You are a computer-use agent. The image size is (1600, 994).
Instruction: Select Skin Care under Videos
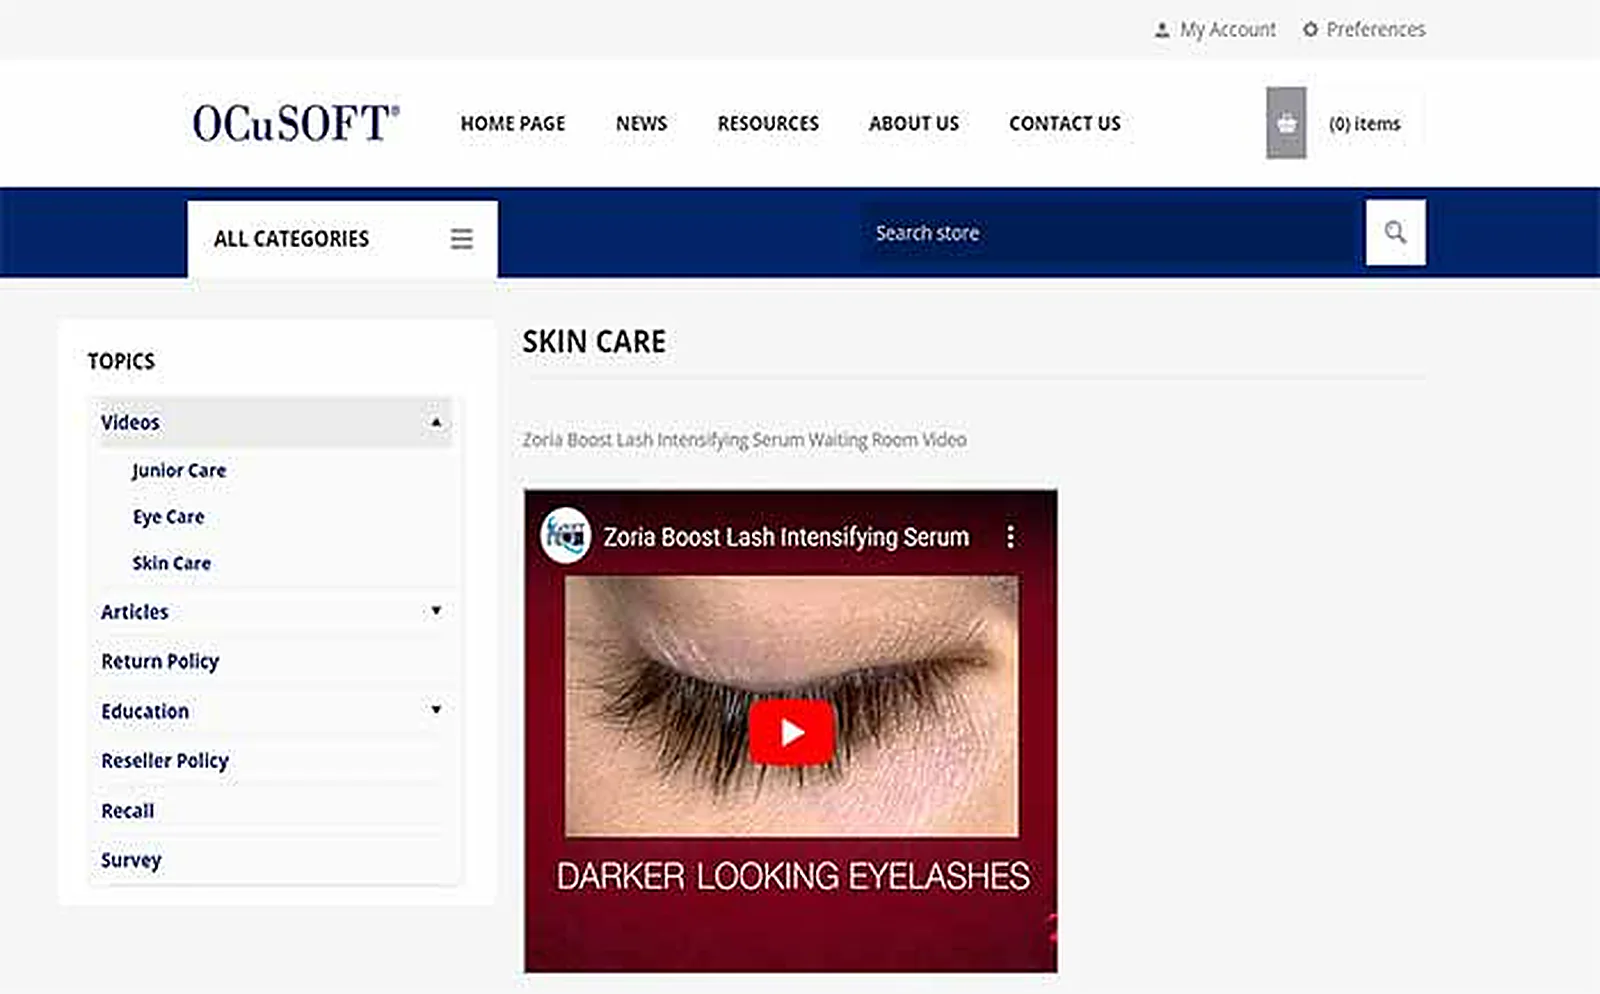pos(171,563)
